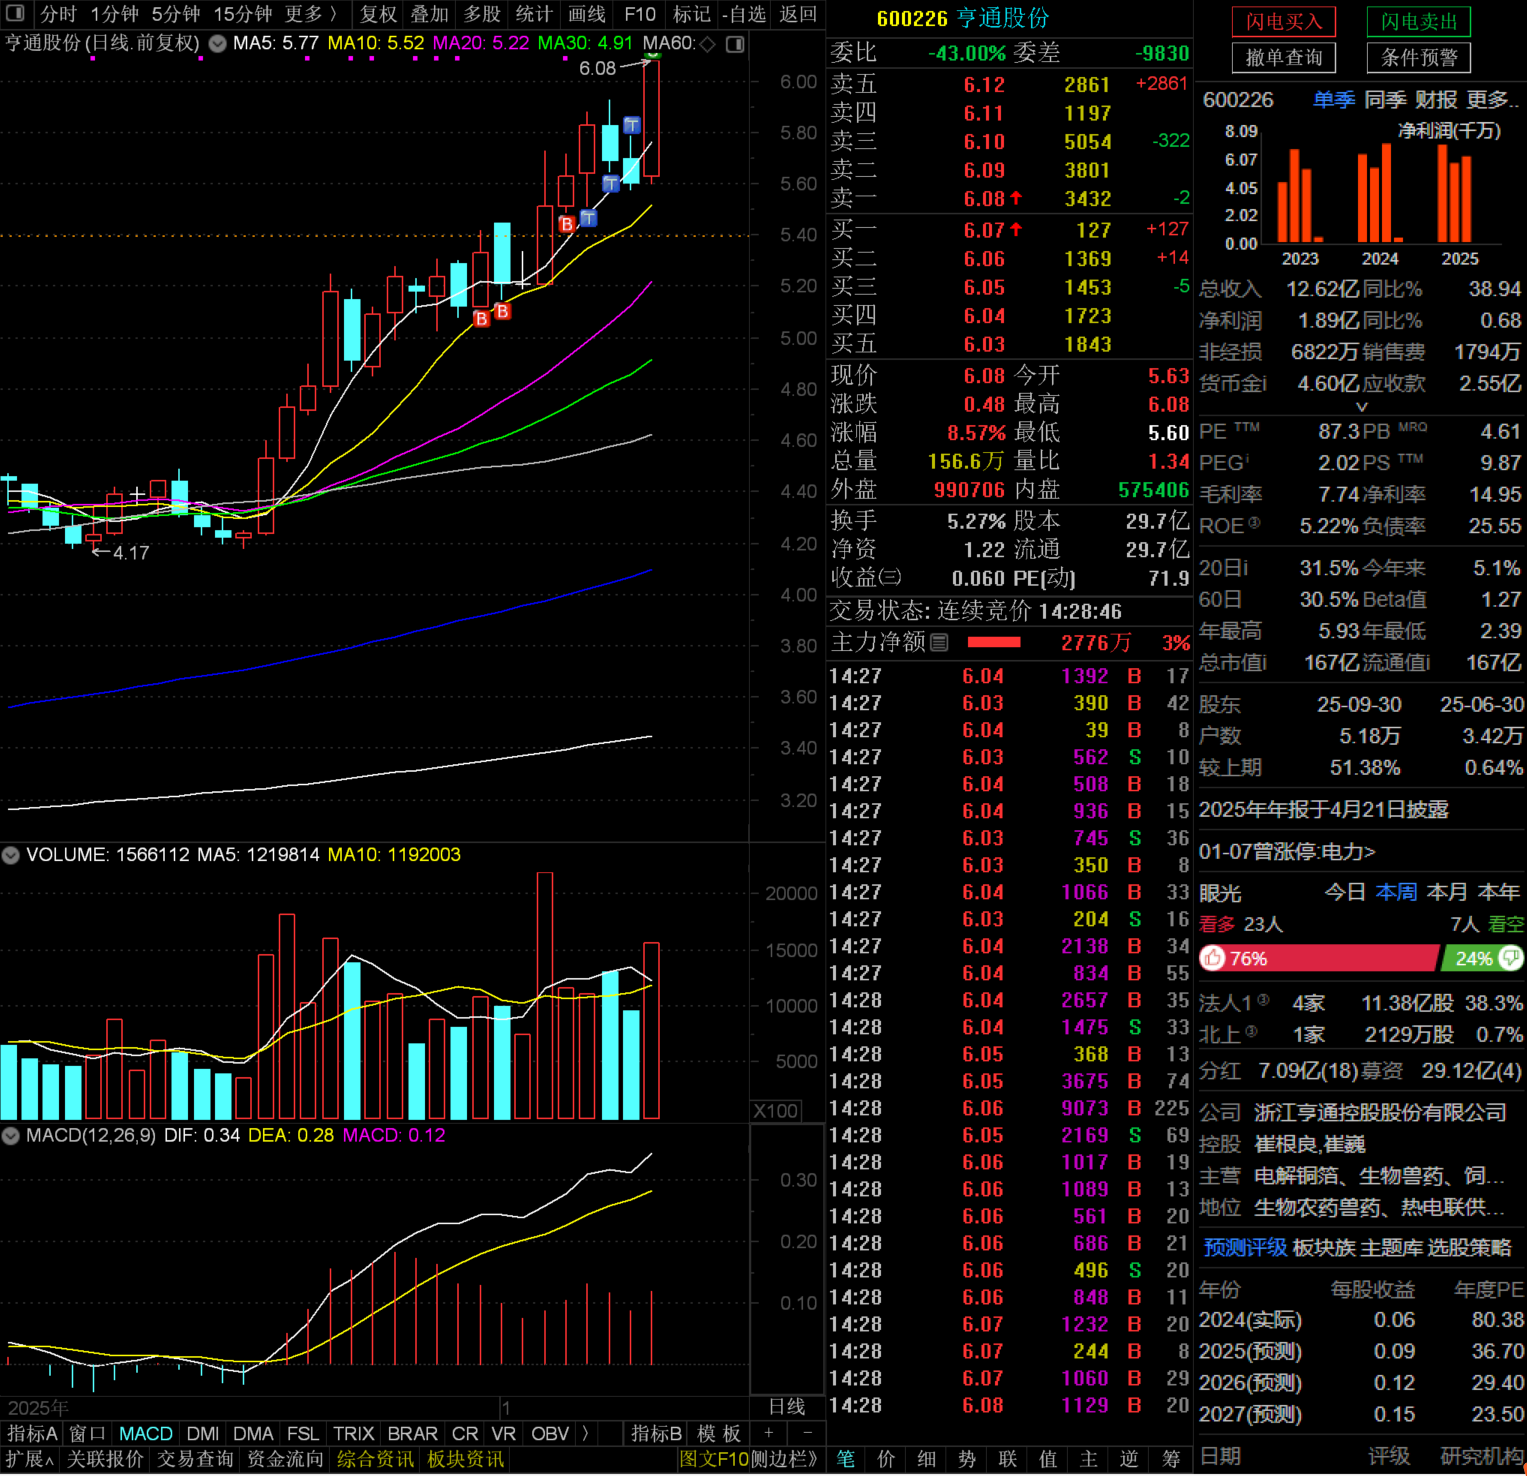Switch to 15分钟 chart period
This screenshot has height=1476, width=1527.
[243, 14]
